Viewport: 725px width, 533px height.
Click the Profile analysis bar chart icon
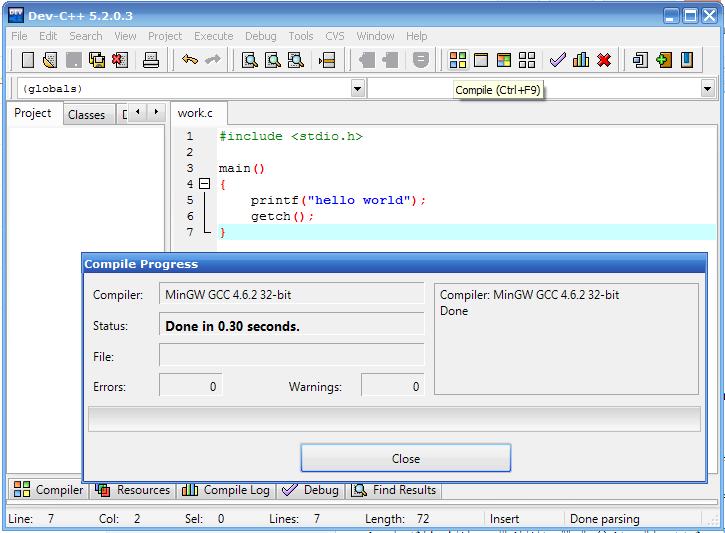click(x=581, y=60)
